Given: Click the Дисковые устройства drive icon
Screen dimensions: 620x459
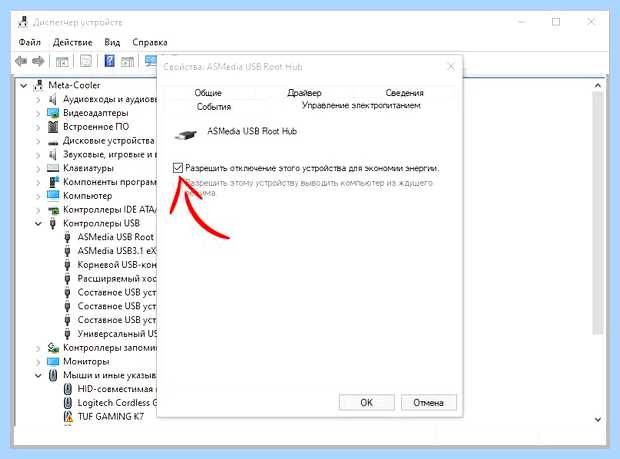Looking at the screenshot, I should pyautogui.click(x=53, y=142).
